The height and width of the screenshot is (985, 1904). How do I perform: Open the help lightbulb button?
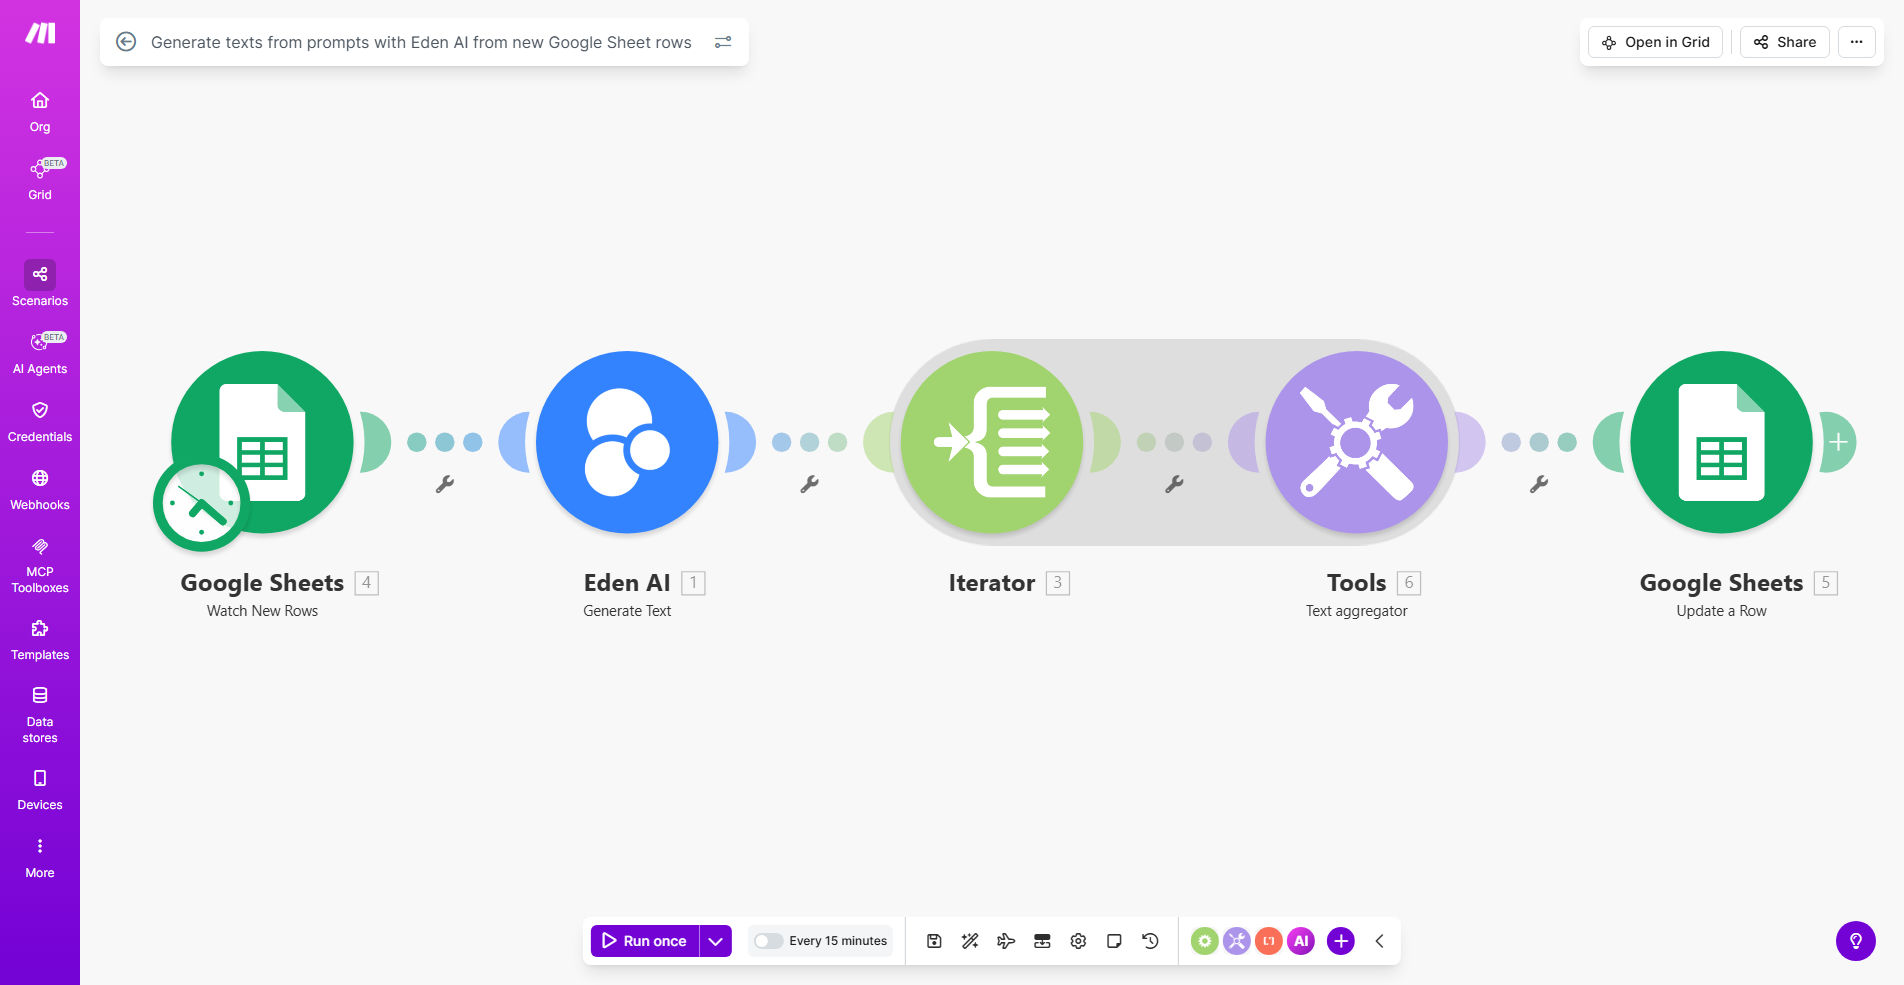tap(1856, 941)
